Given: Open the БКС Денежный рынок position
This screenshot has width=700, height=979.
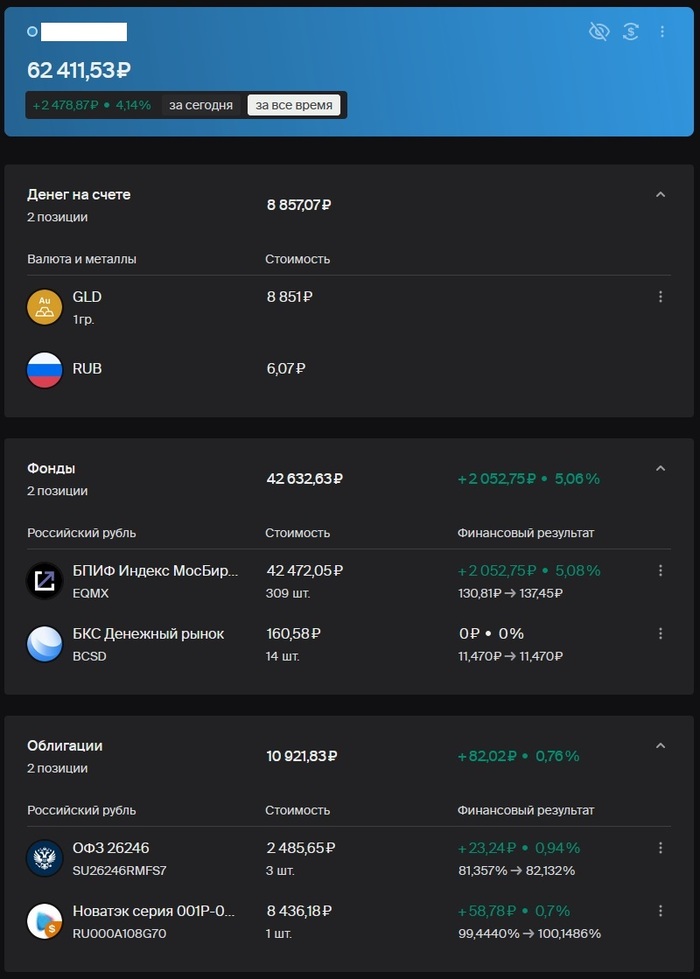Looking at the screenshot, I should point(148,634).
